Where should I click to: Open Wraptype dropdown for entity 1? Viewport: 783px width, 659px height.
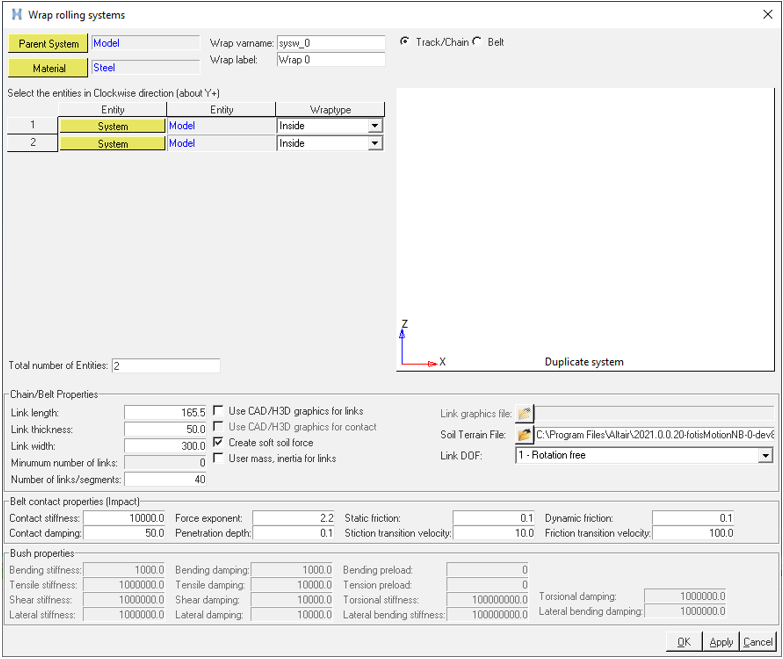(x=375, y=127)
